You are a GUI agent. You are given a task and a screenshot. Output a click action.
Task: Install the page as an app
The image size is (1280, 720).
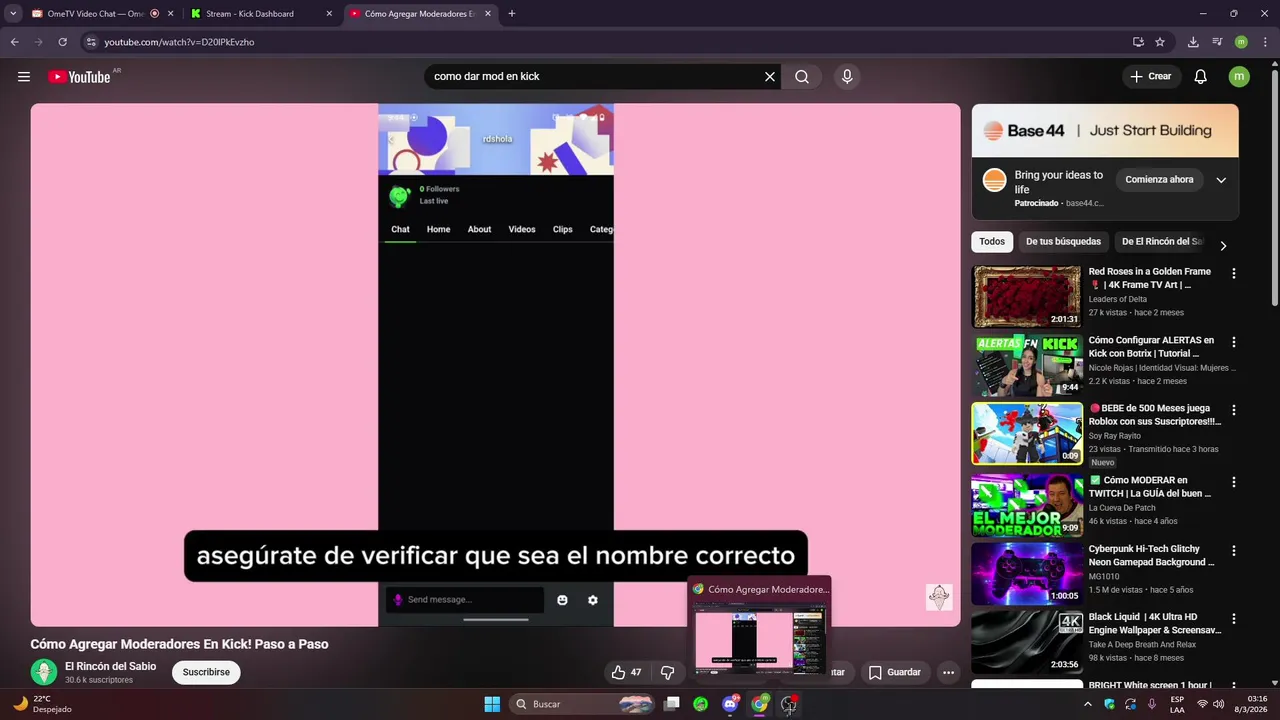(x=1138, y=42)
